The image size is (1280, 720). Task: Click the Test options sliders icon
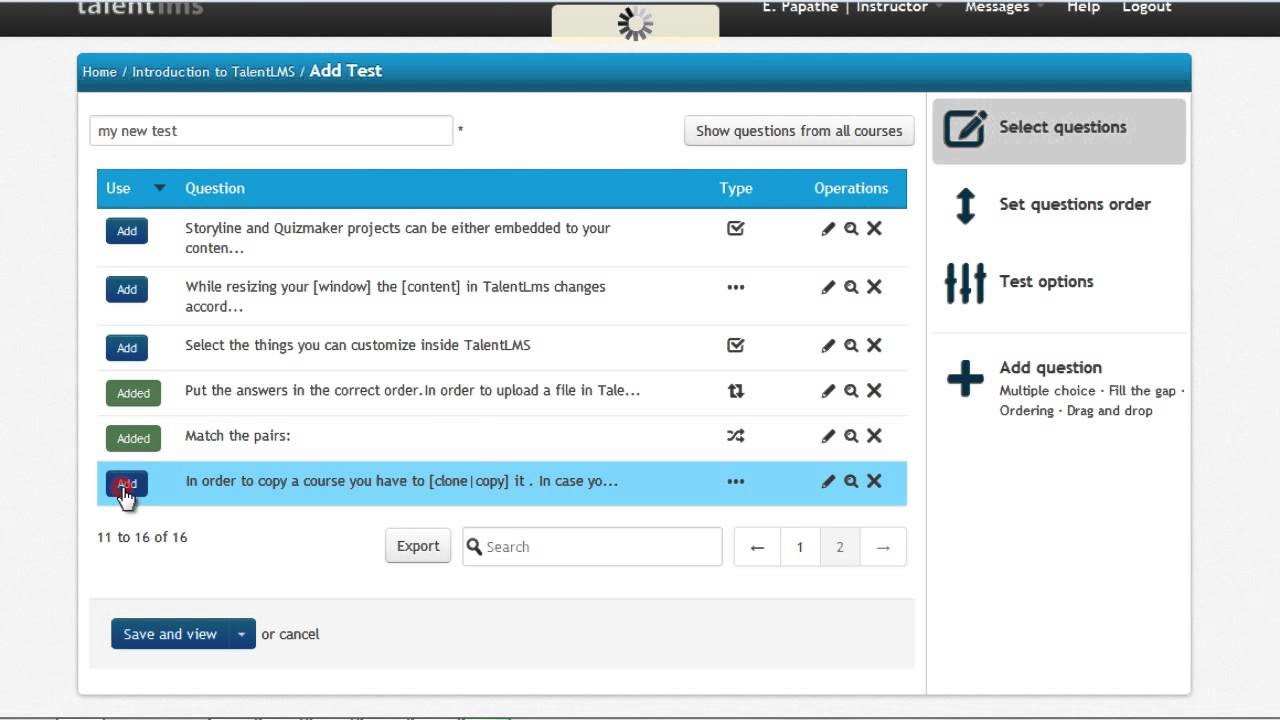[965, 283]
